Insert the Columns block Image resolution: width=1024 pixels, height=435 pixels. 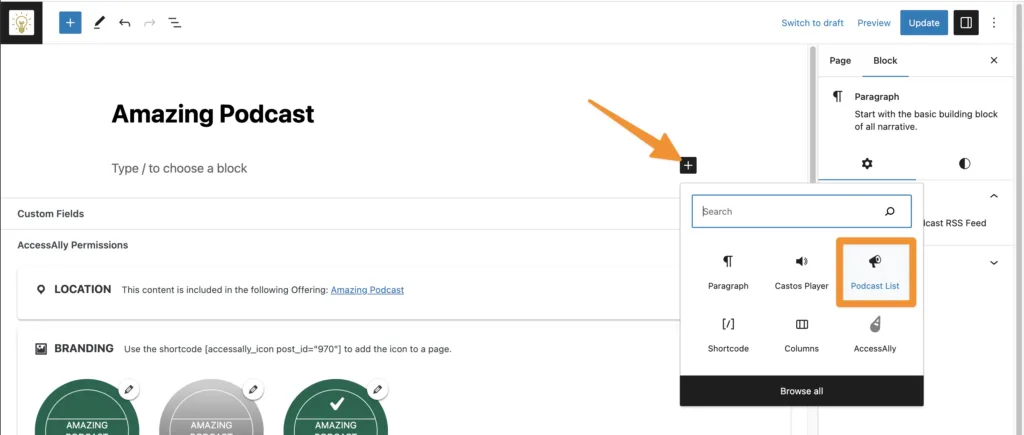(801, 334)
